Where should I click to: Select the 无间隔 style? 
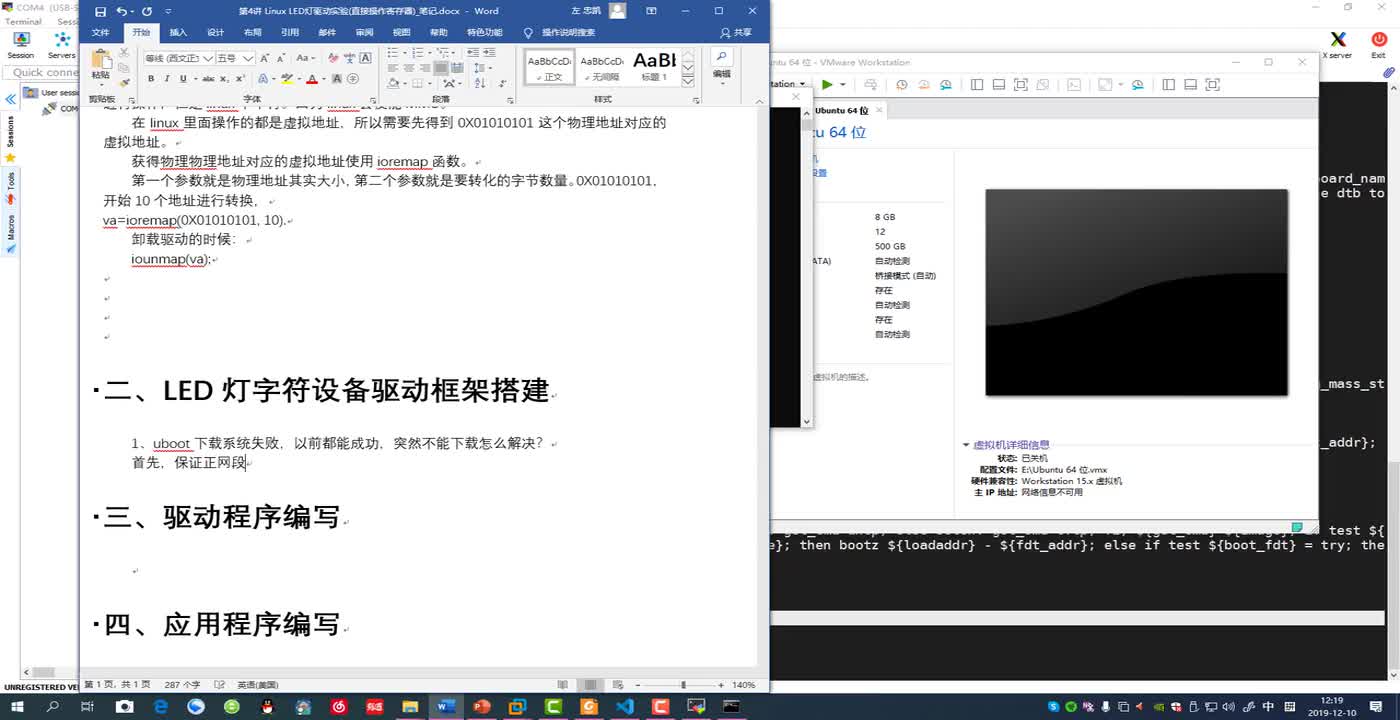[x=602, y=66]
